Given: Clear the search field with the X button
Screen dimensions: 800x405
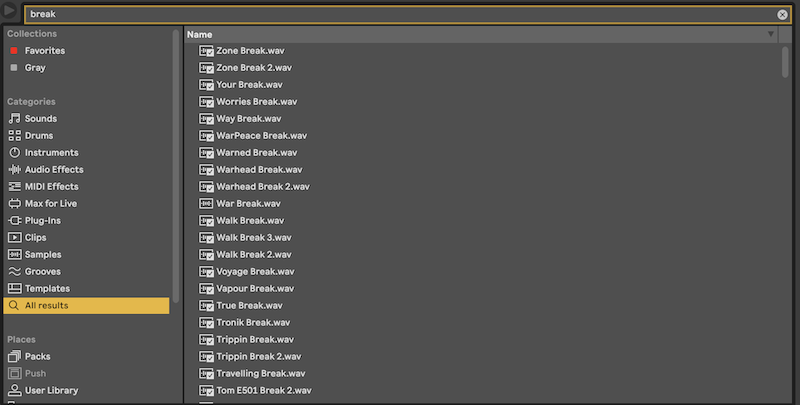Looking at the screenshot, I should 782,15.
